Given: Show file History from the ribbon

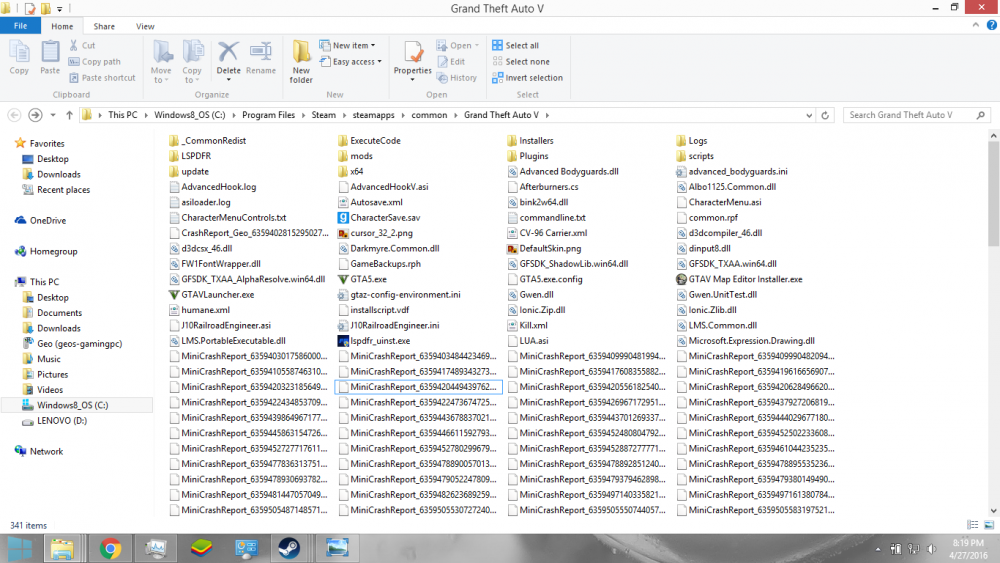Looking at the screenshot, I should (457, 78).
